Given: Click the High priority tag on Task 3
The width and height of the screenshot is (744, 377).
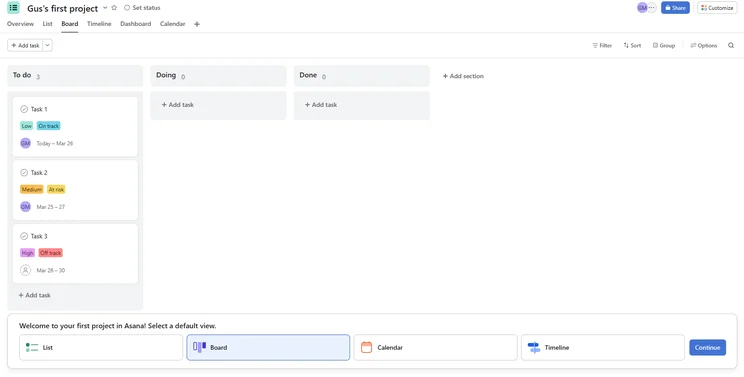Looking at the screenshot, I should pos(28,253).
